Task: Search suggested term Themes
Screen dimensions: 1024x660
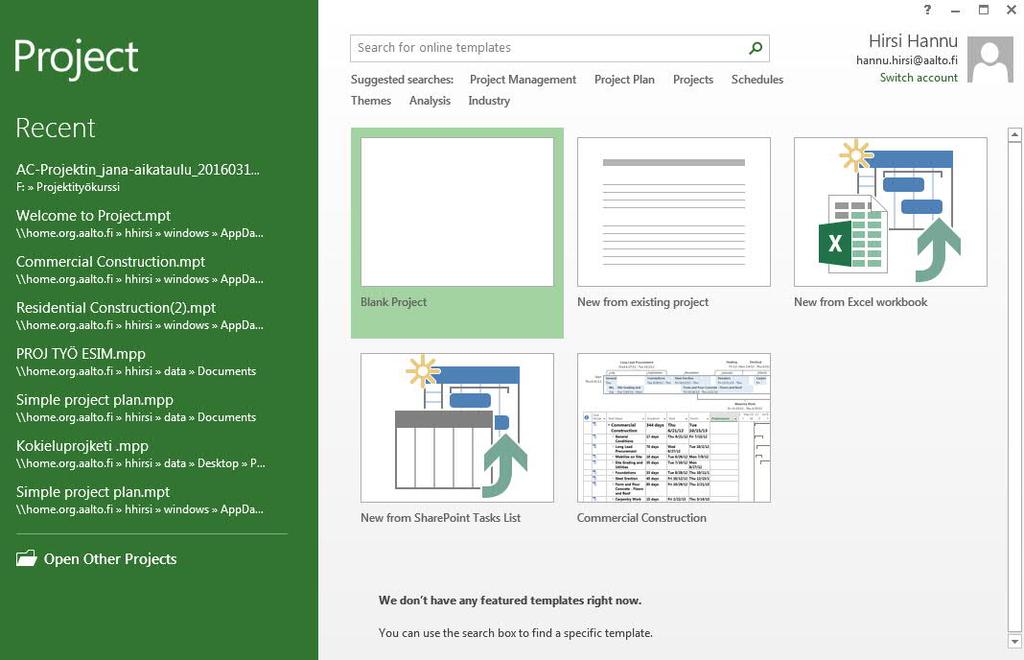Action: coord(371,101)
